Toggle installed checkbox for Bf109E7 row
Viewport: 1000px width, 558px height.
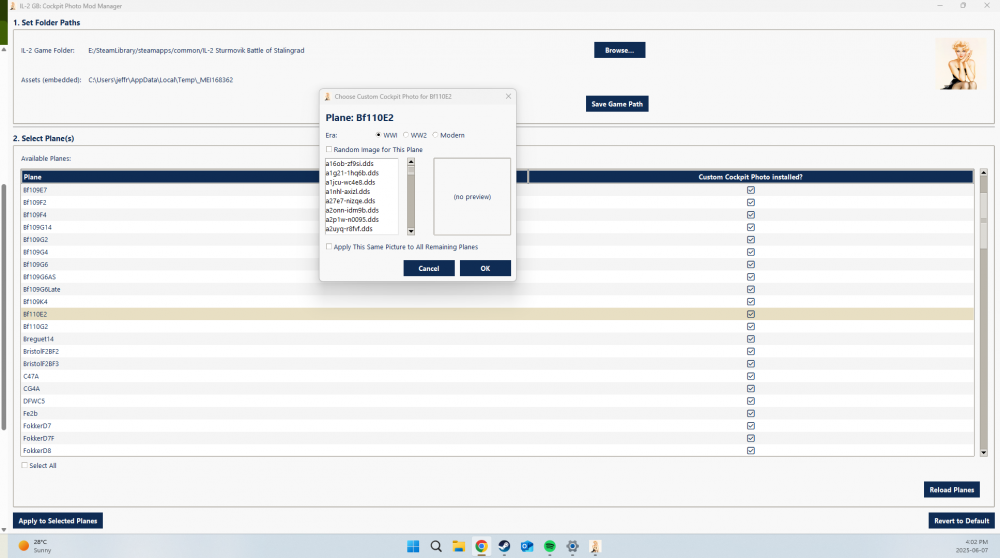(x=751, y=190)
